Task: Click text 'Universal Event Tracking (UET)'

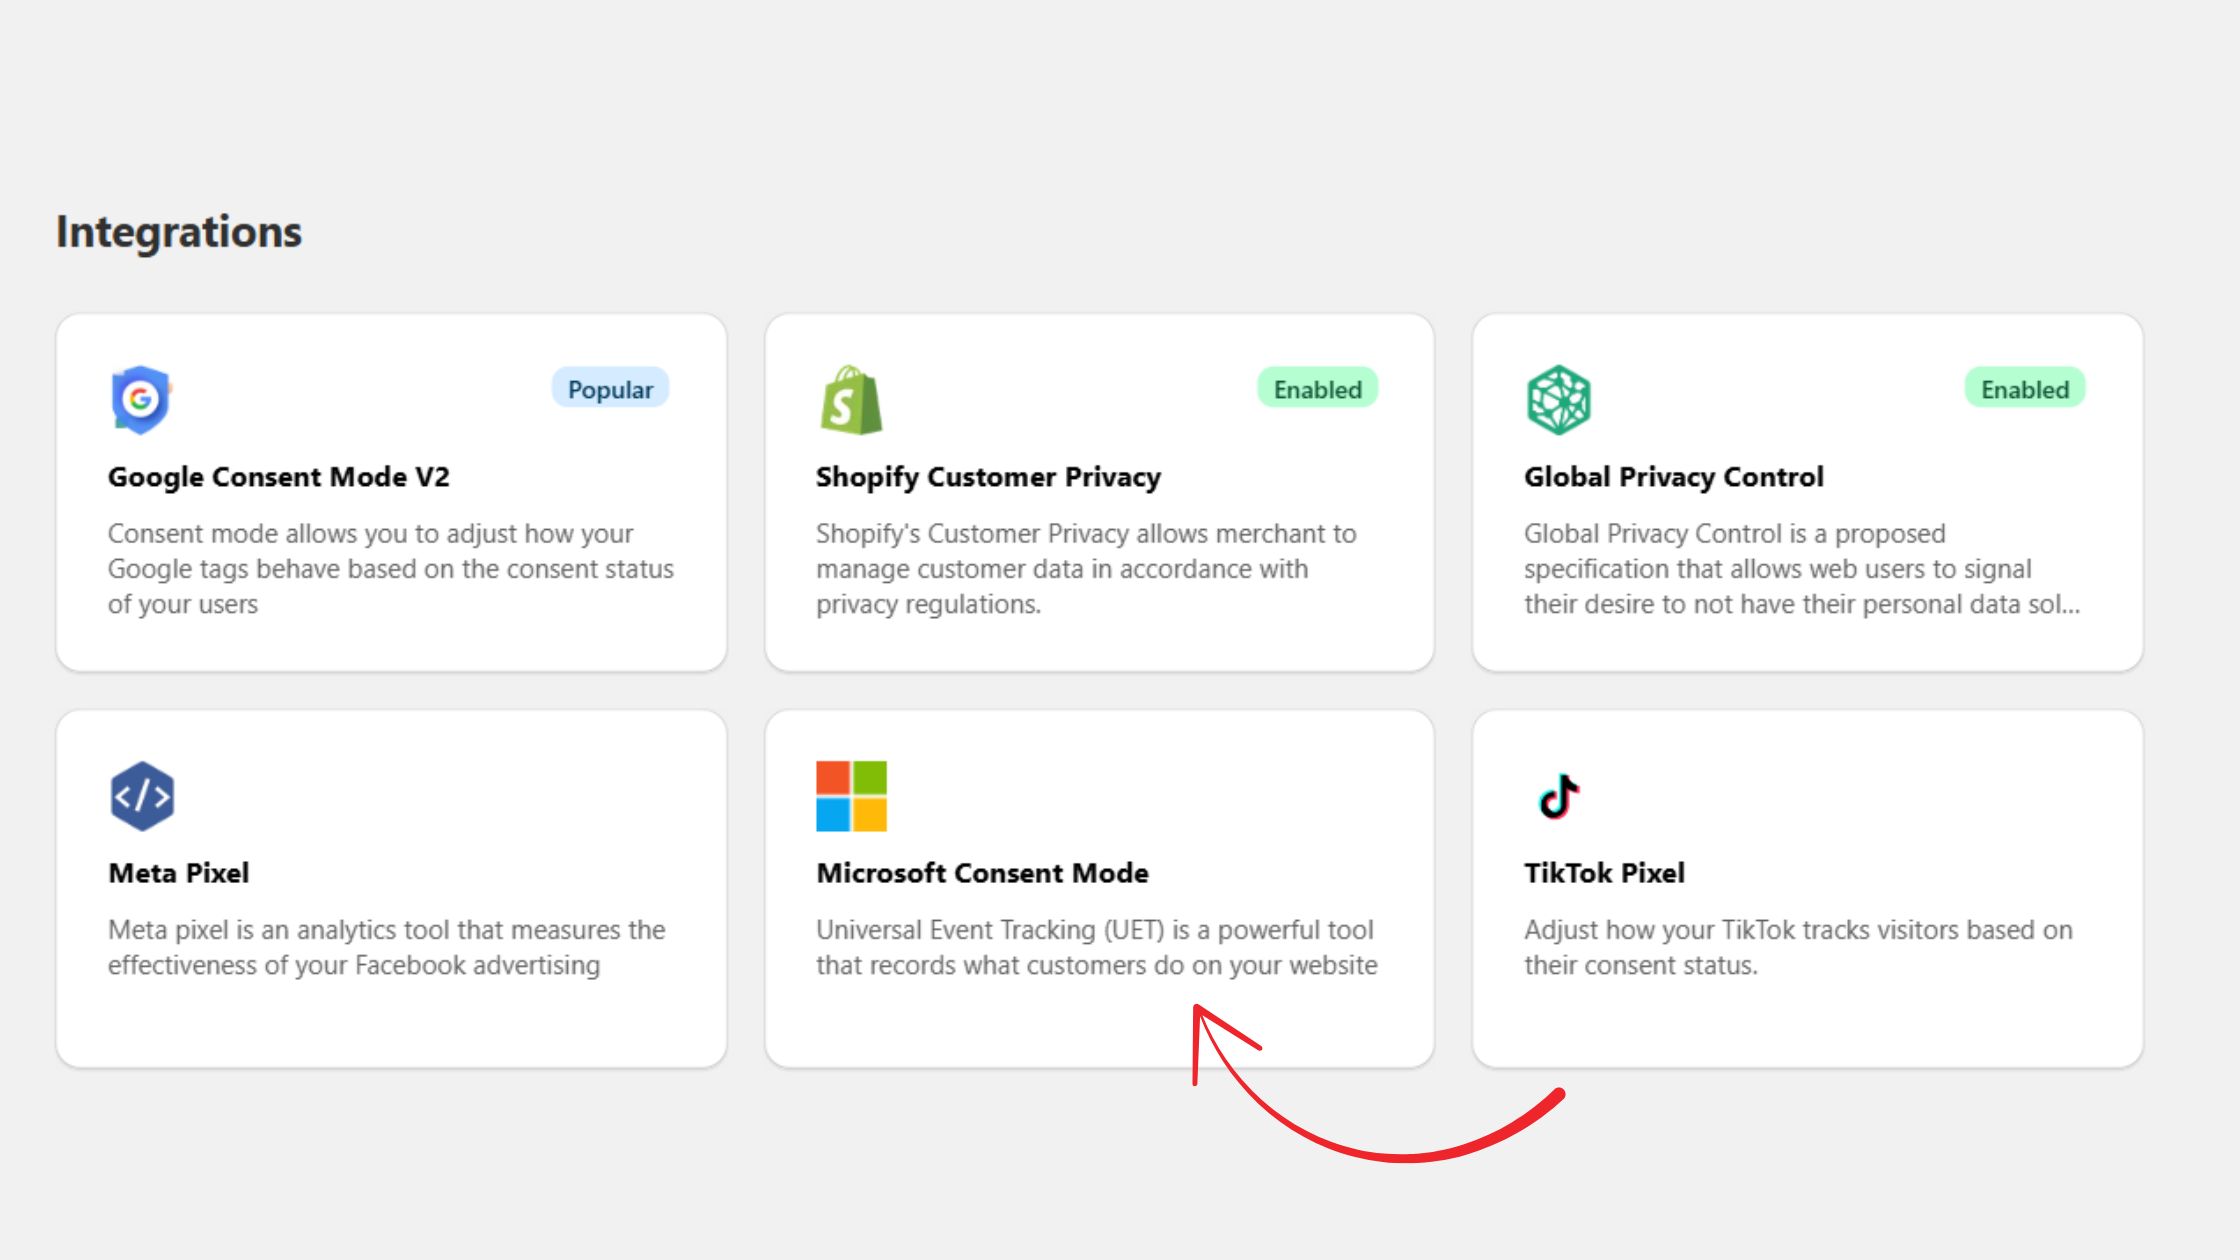Action: (x=990, y=930)
